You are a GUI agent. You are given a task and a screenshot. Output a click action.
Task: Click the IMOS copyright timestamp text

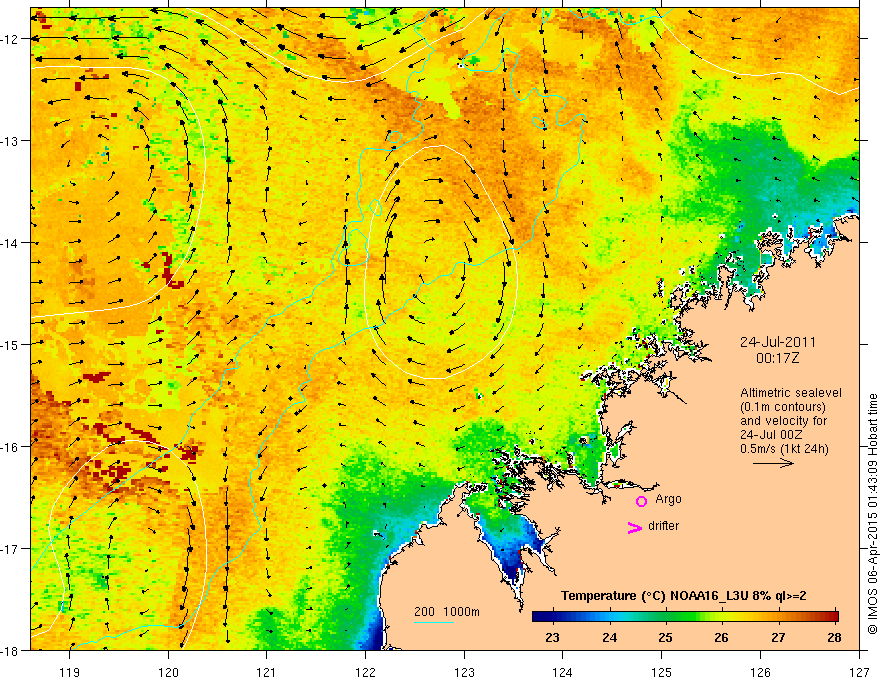coord(873,514)
